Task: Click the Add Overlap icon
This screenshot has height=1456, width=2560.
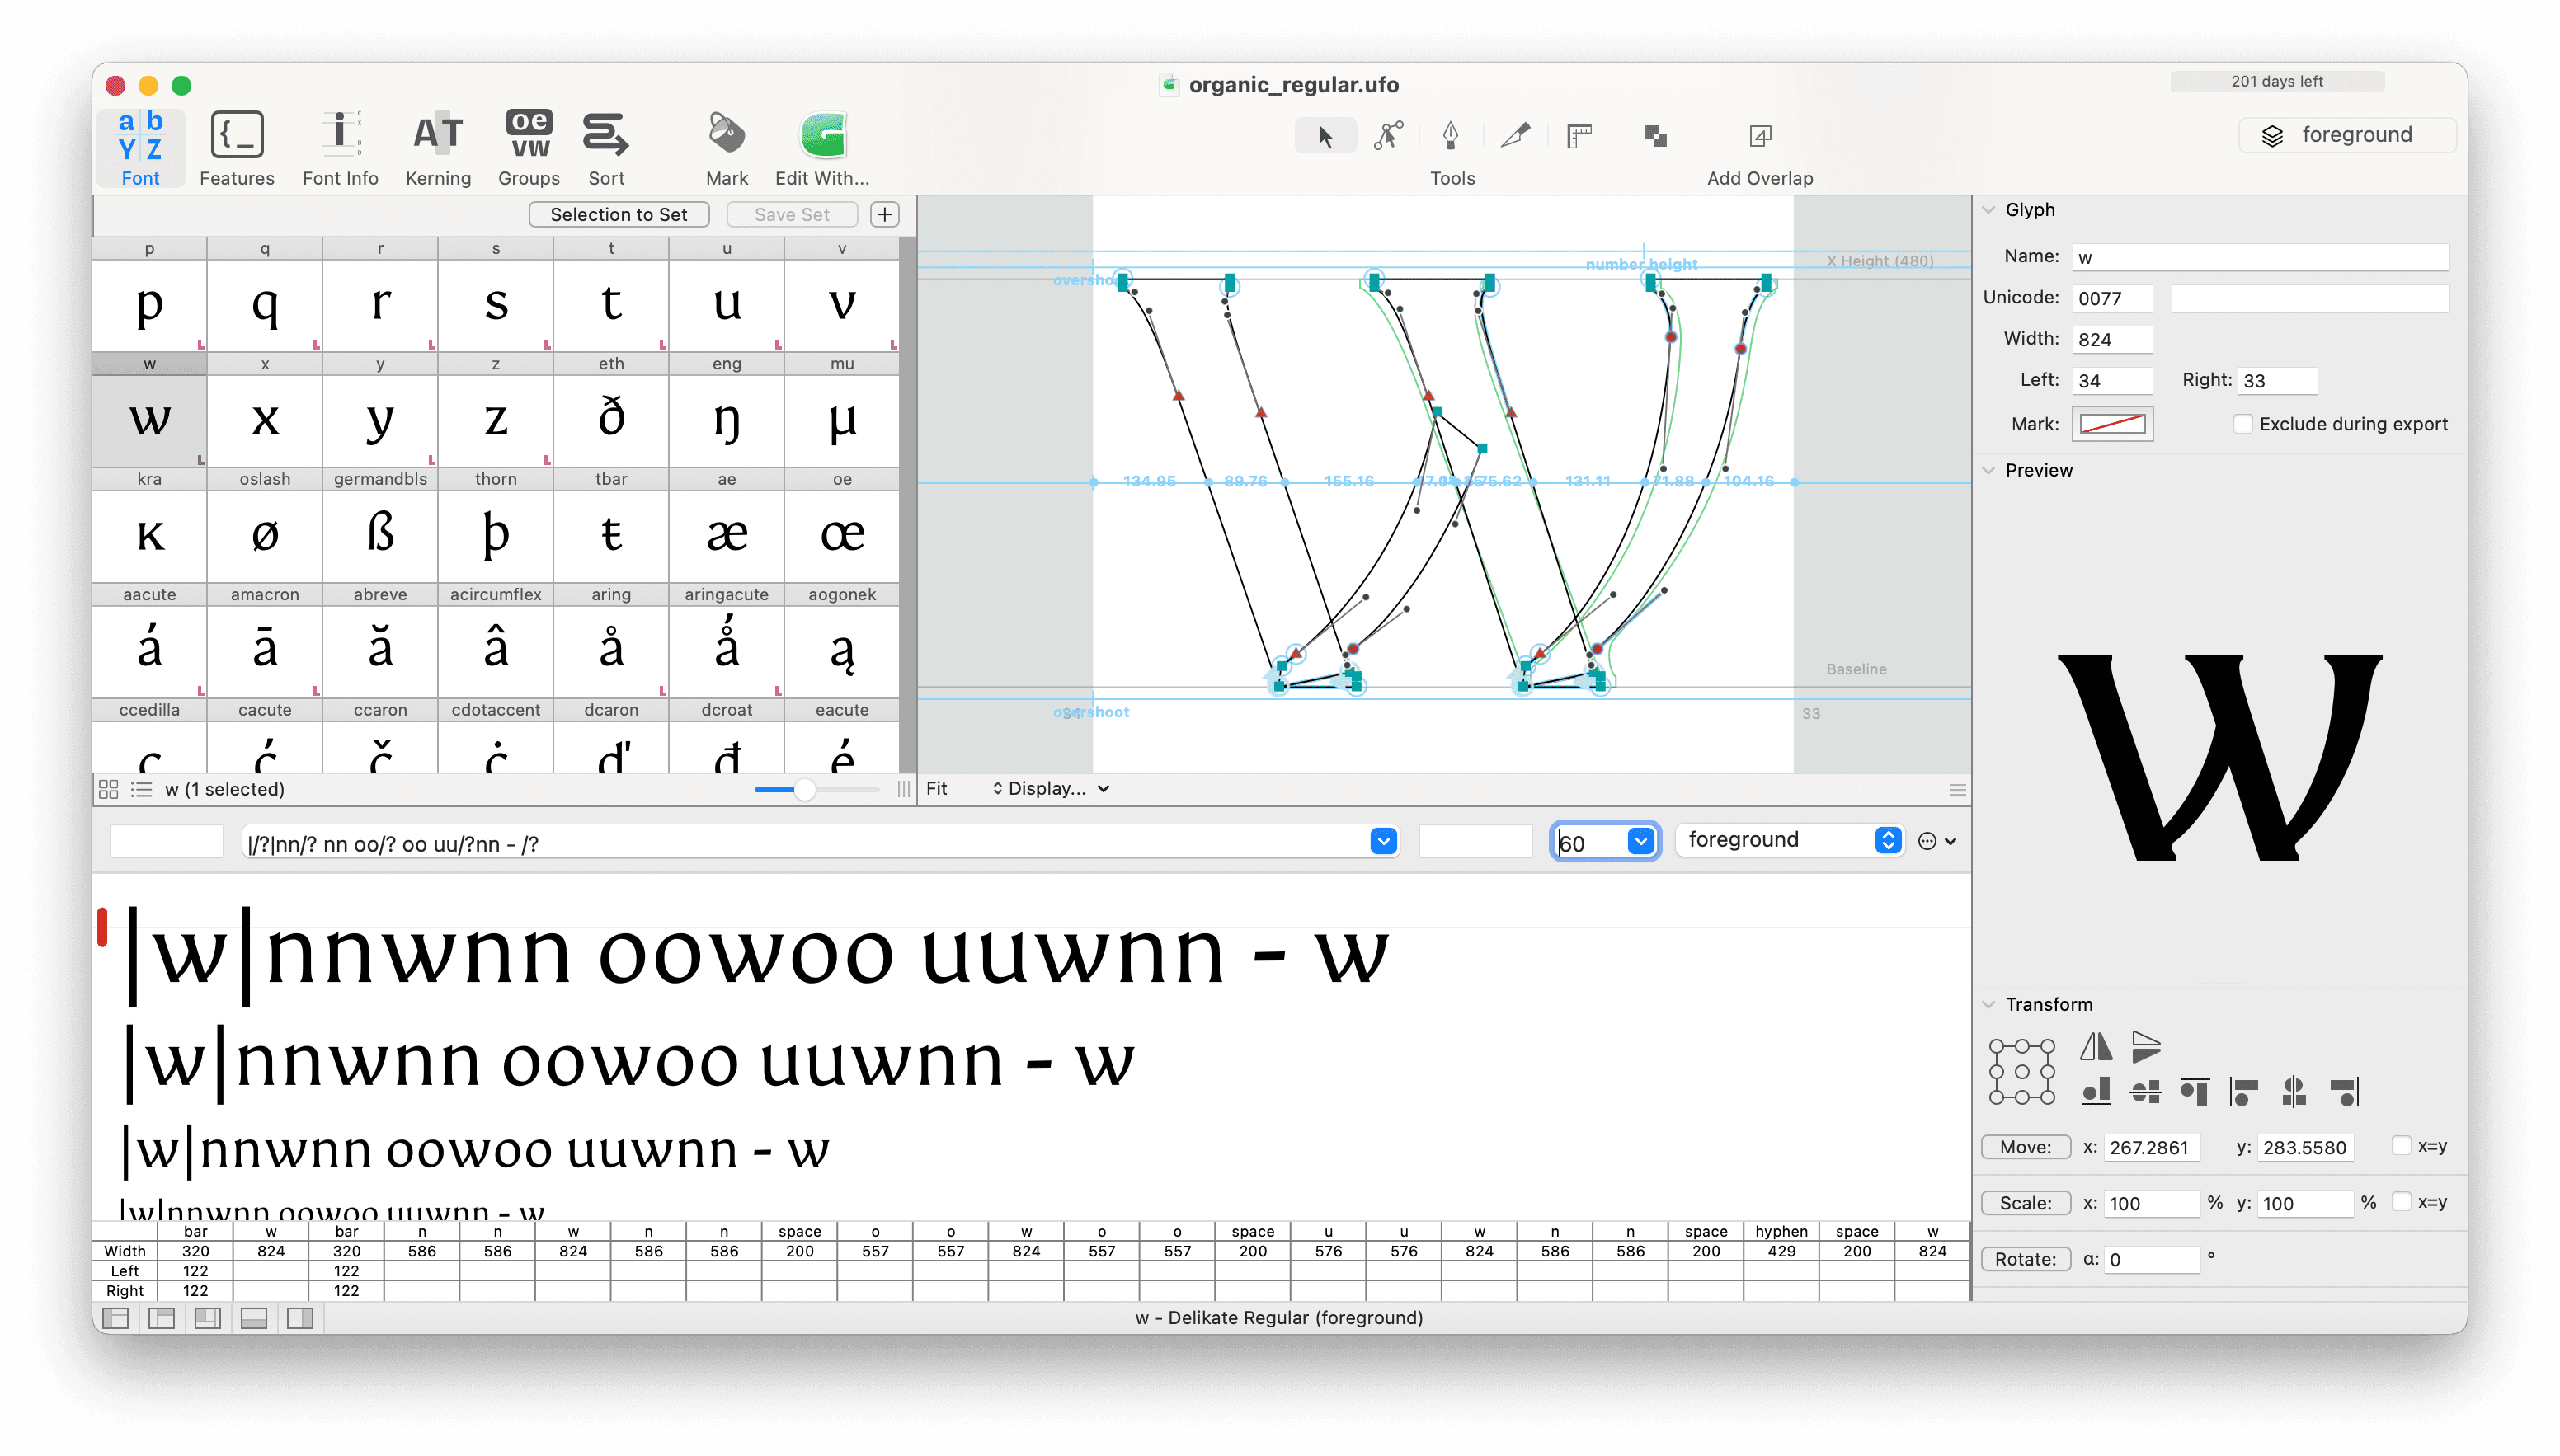Action: click(x=1759, y=135)
